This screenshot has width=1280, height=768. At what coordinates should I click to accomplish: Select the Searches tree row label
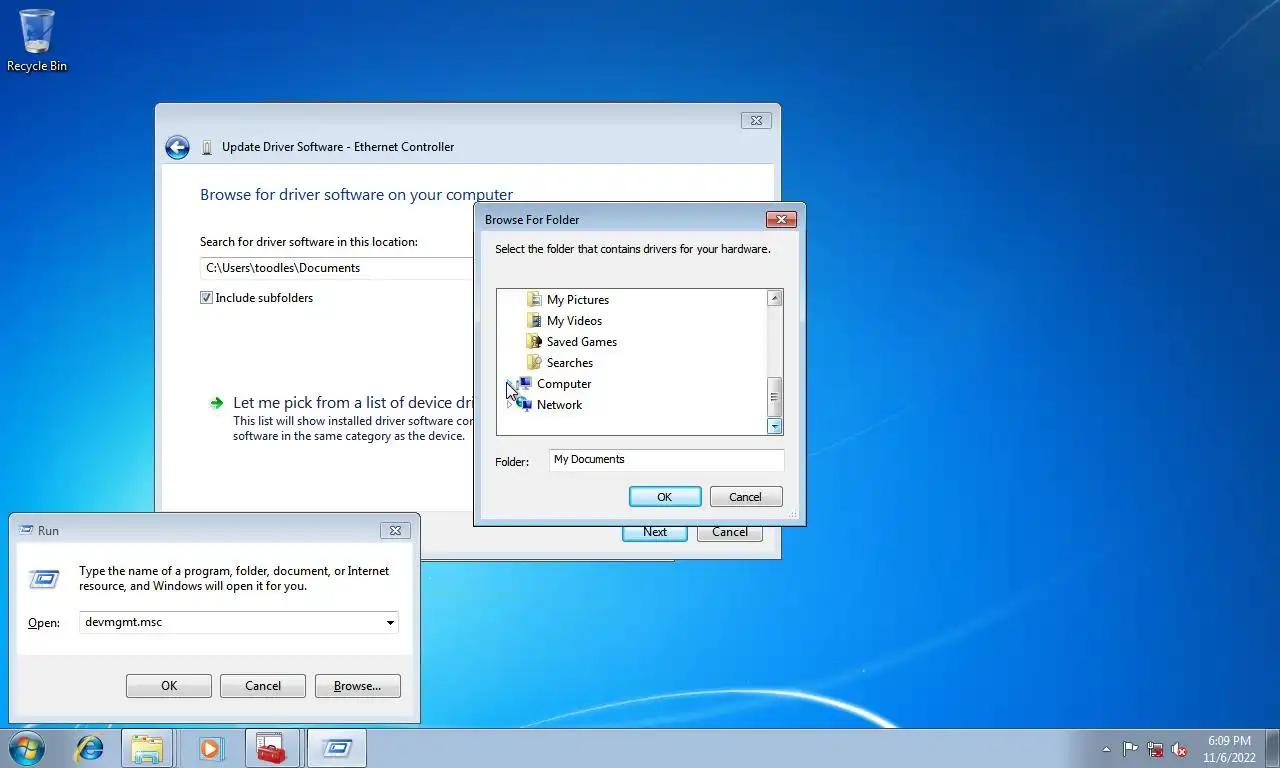pyautogui.click(x=570, y=363)
